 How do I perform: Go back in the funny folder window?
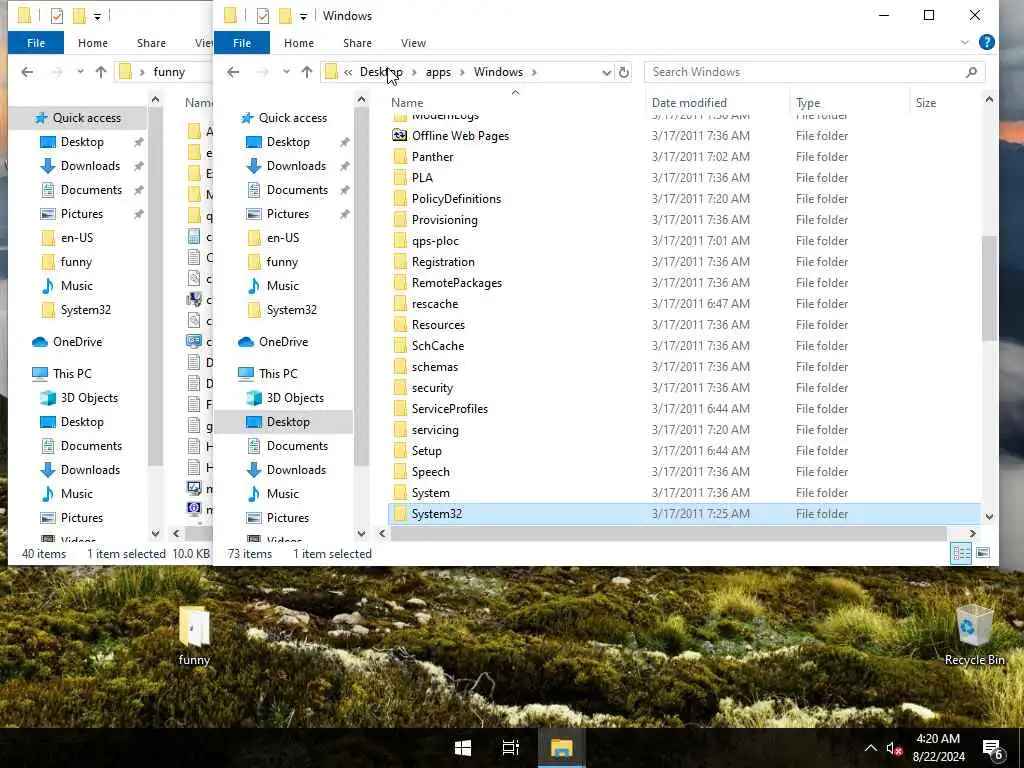tap(27, 72)
